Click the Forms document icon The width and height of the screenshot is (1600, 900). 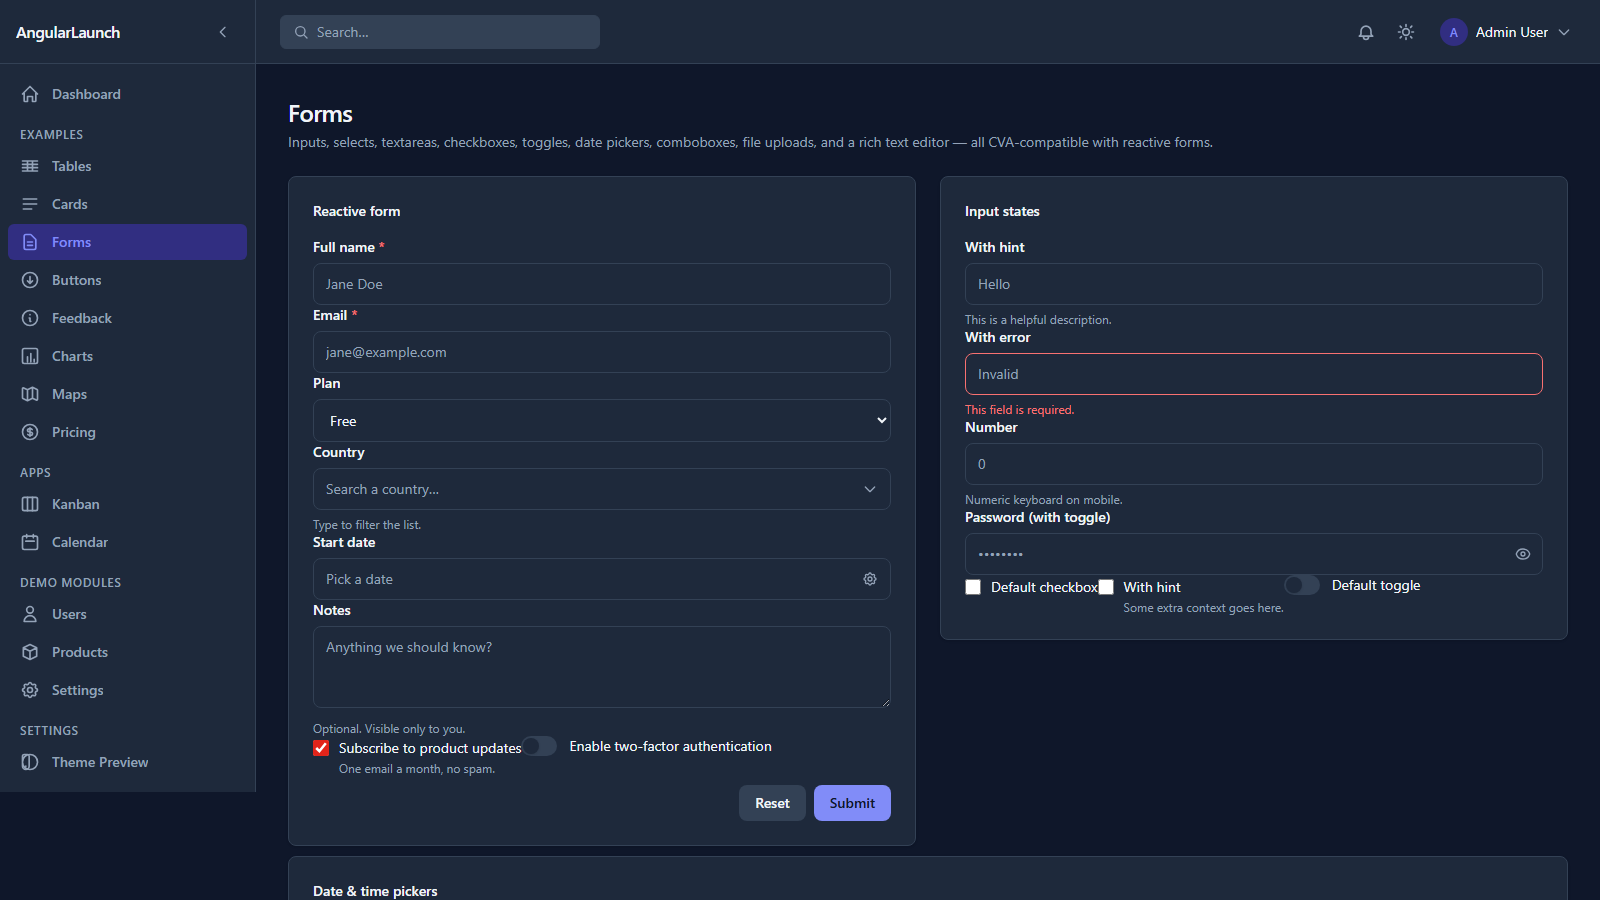coord(30,242)
